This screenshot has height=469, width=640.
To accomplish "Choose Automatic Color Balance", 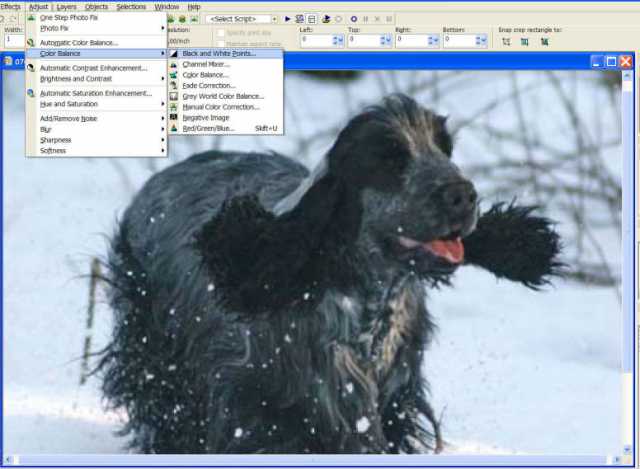I will pos(96,42).
